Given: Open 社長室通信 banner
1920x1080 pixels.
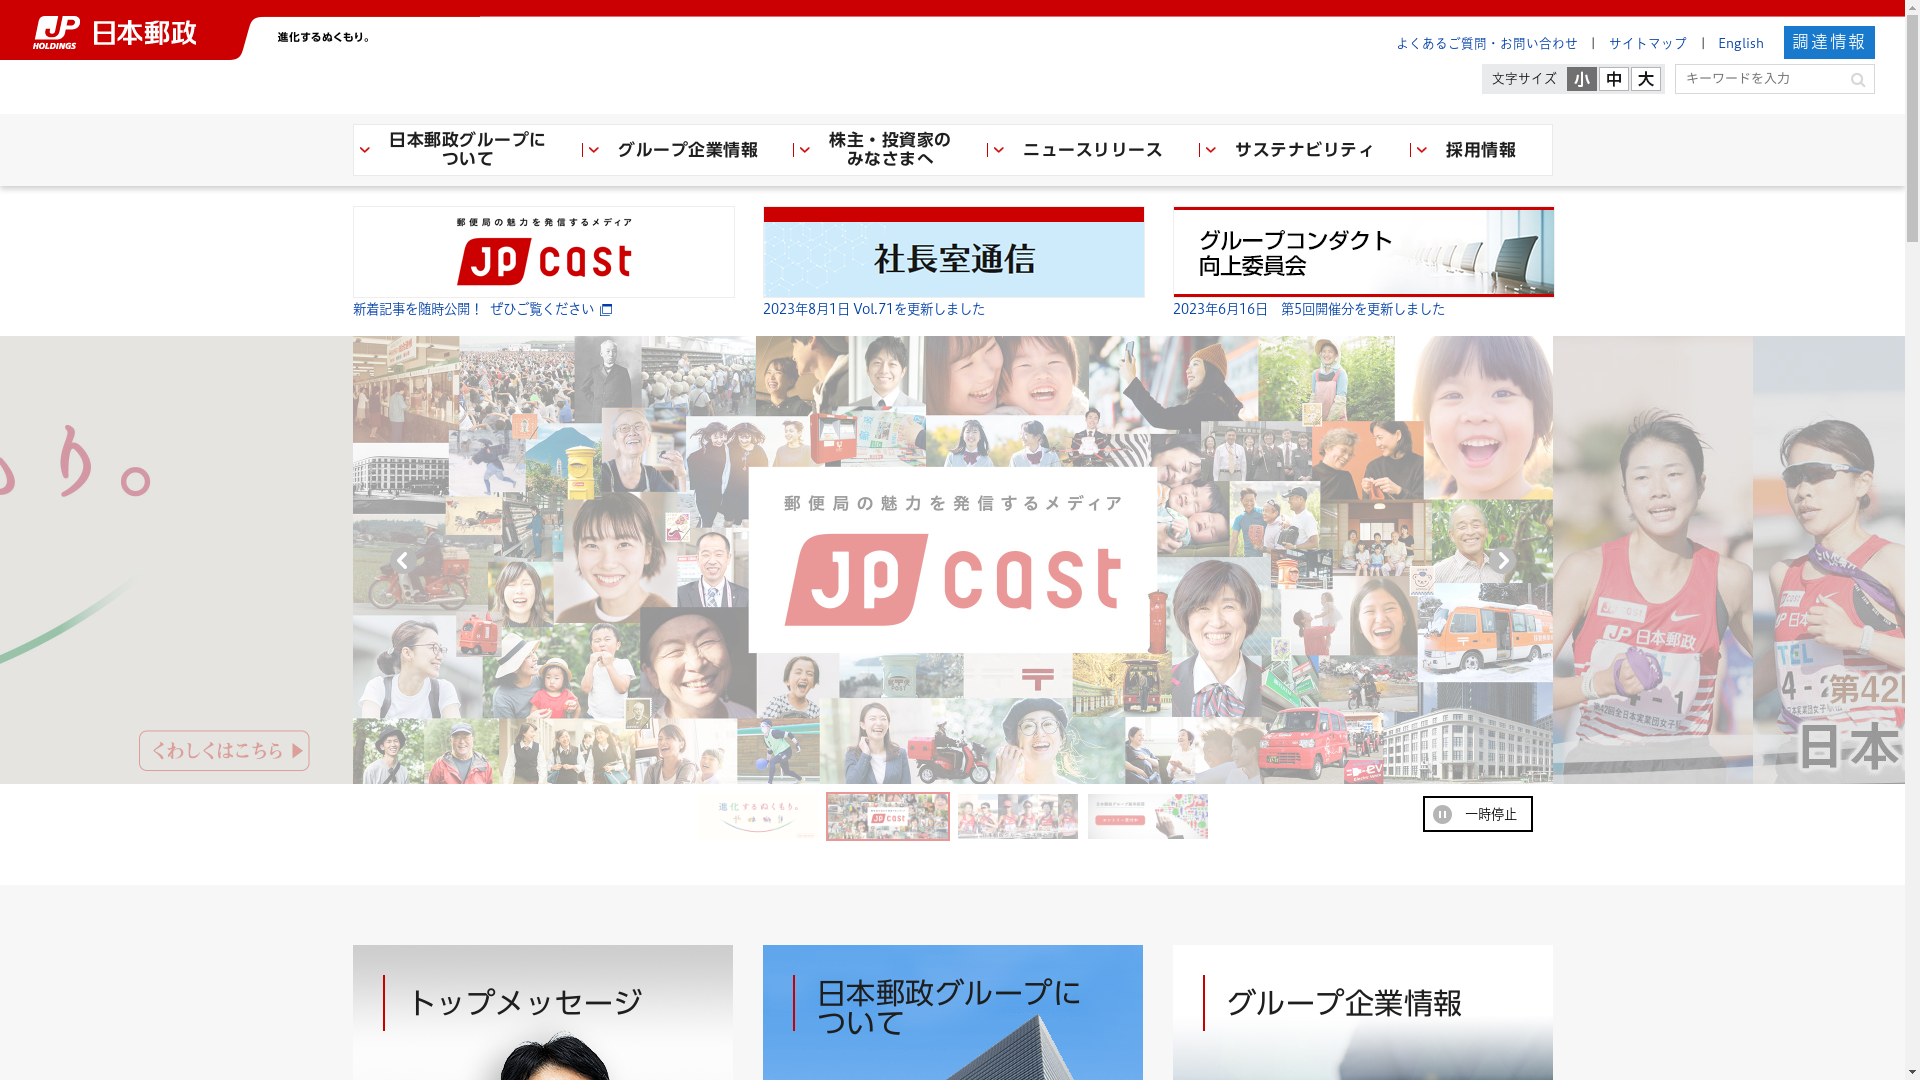Looking at the screenshot, I should pyautogui.click(x=953, y=252).
